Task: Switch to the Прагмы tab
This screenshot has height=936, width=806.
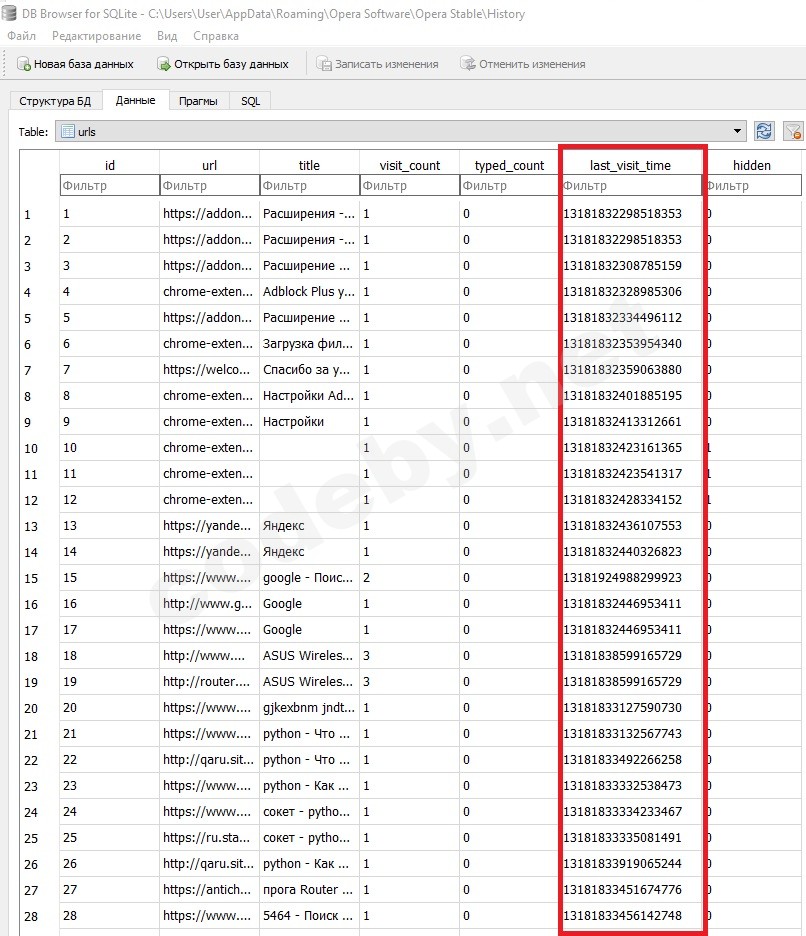Action: [199, 101]
